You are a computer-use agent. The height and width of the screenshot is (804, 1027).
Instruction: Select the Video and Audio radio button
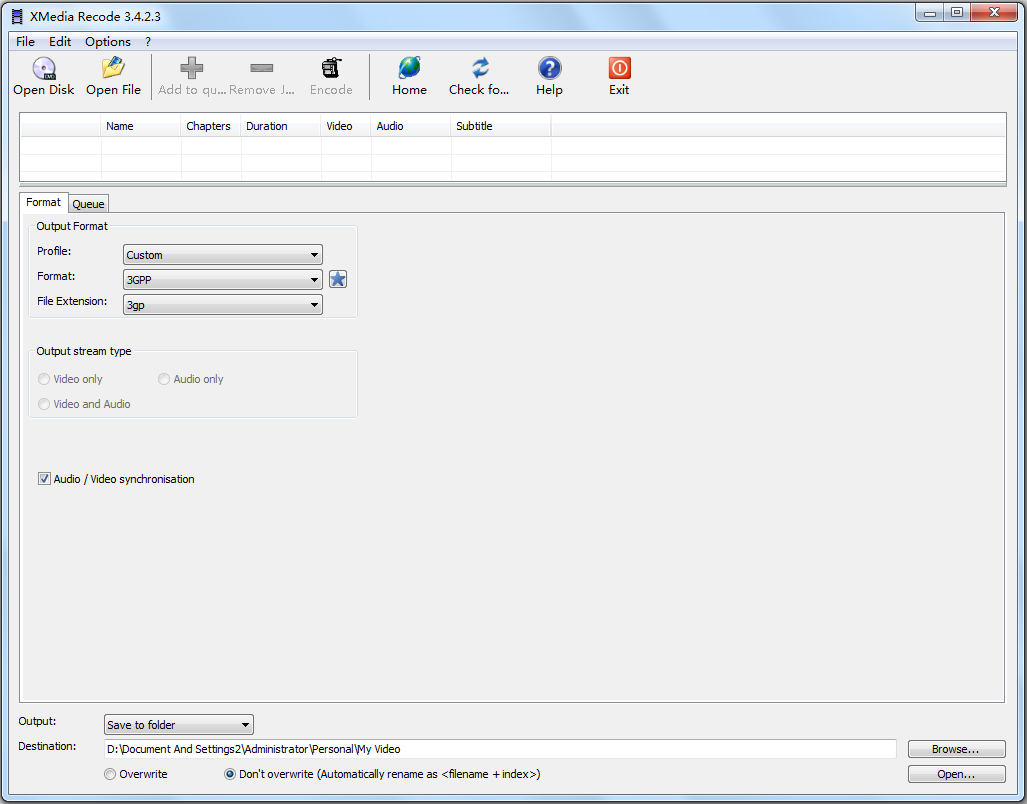click(x=44, y=404)
